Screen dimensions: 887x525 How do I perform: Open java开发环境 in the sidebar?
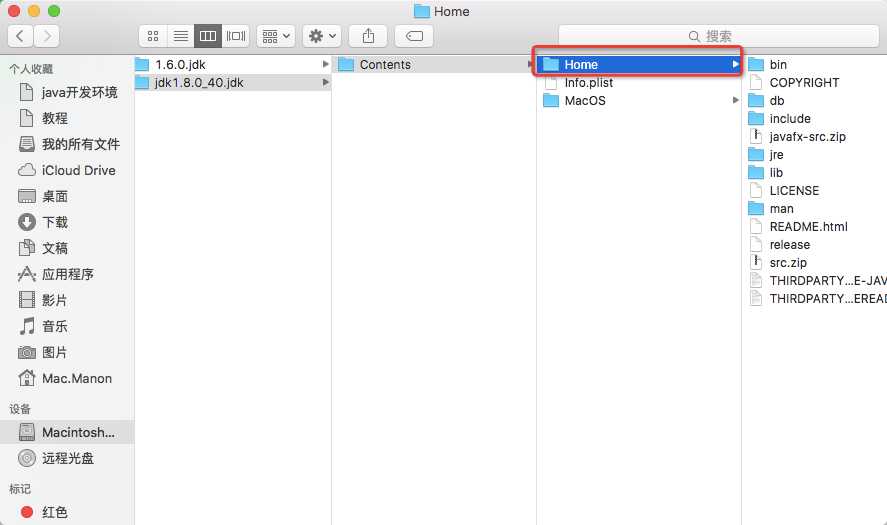[68, 92]
